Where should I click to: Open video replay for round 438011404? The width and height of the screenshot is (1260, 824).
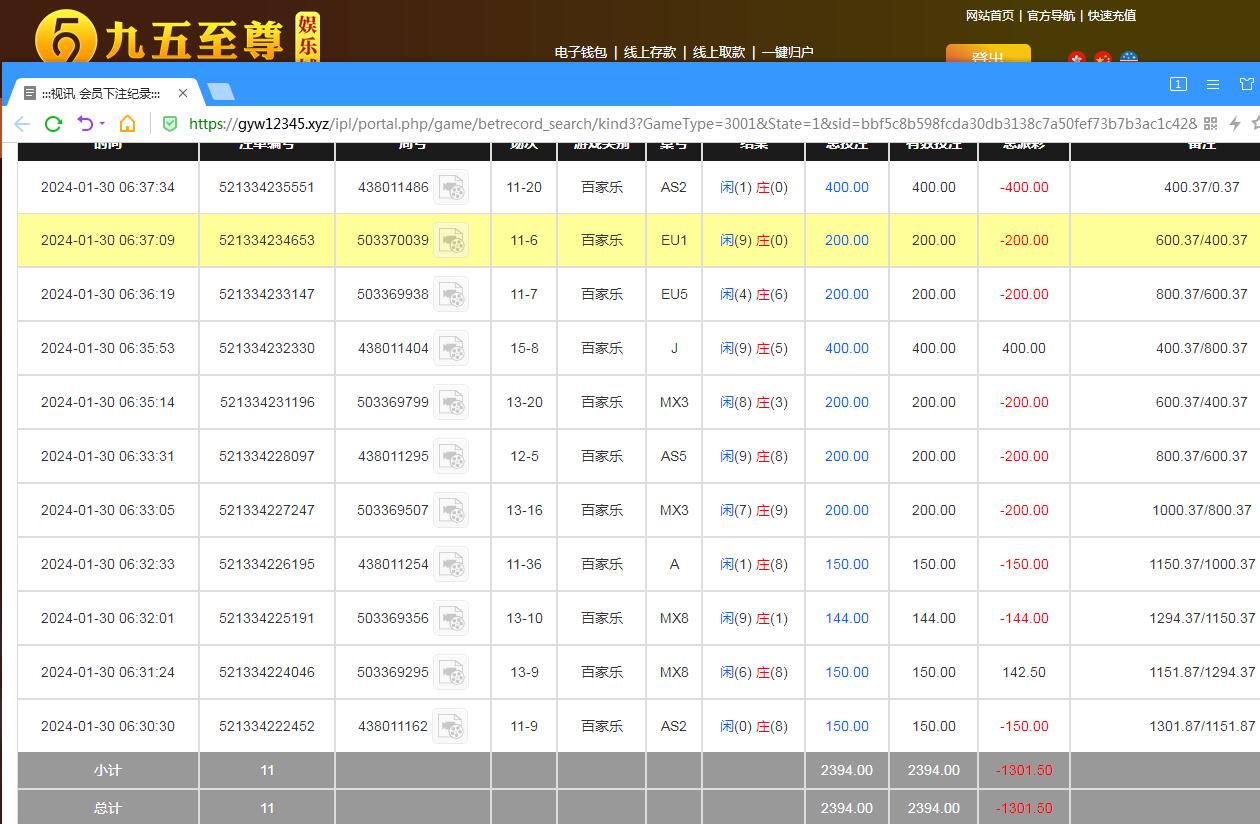(x=451, y=349)
